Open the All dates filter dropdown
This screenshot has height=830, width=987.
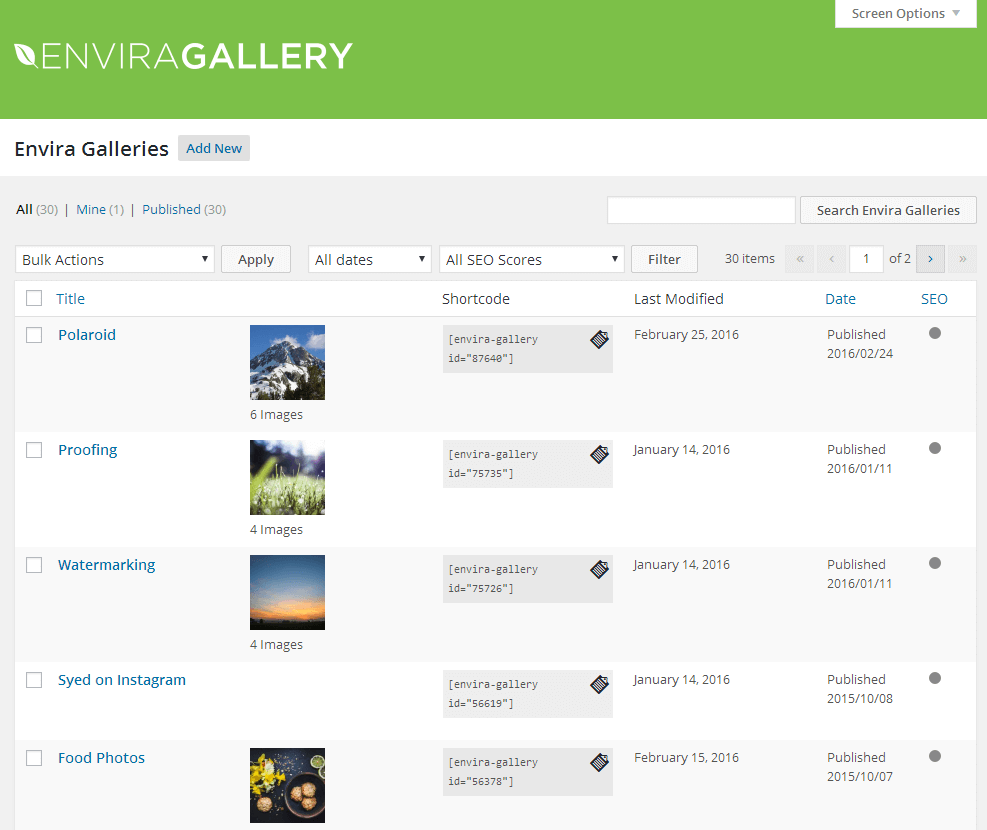tap(369, 259)
